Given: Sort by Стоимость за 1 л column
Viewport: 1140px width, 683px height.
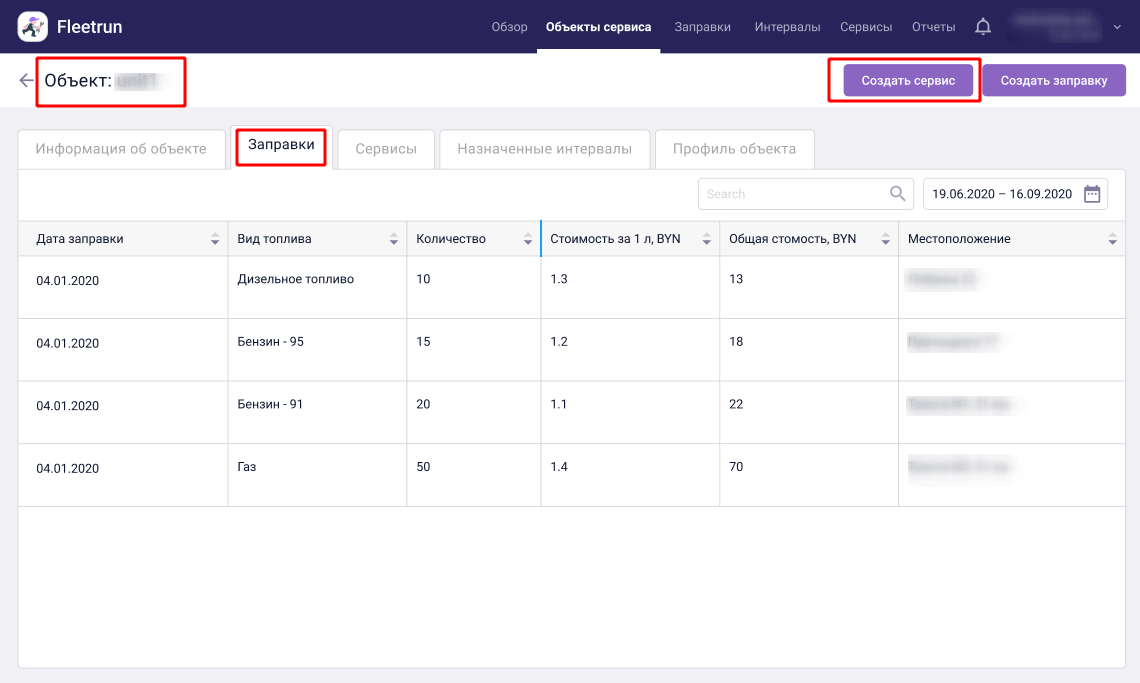Looking at the screenshot, I should pyautogui.click(x=706, y=239).
